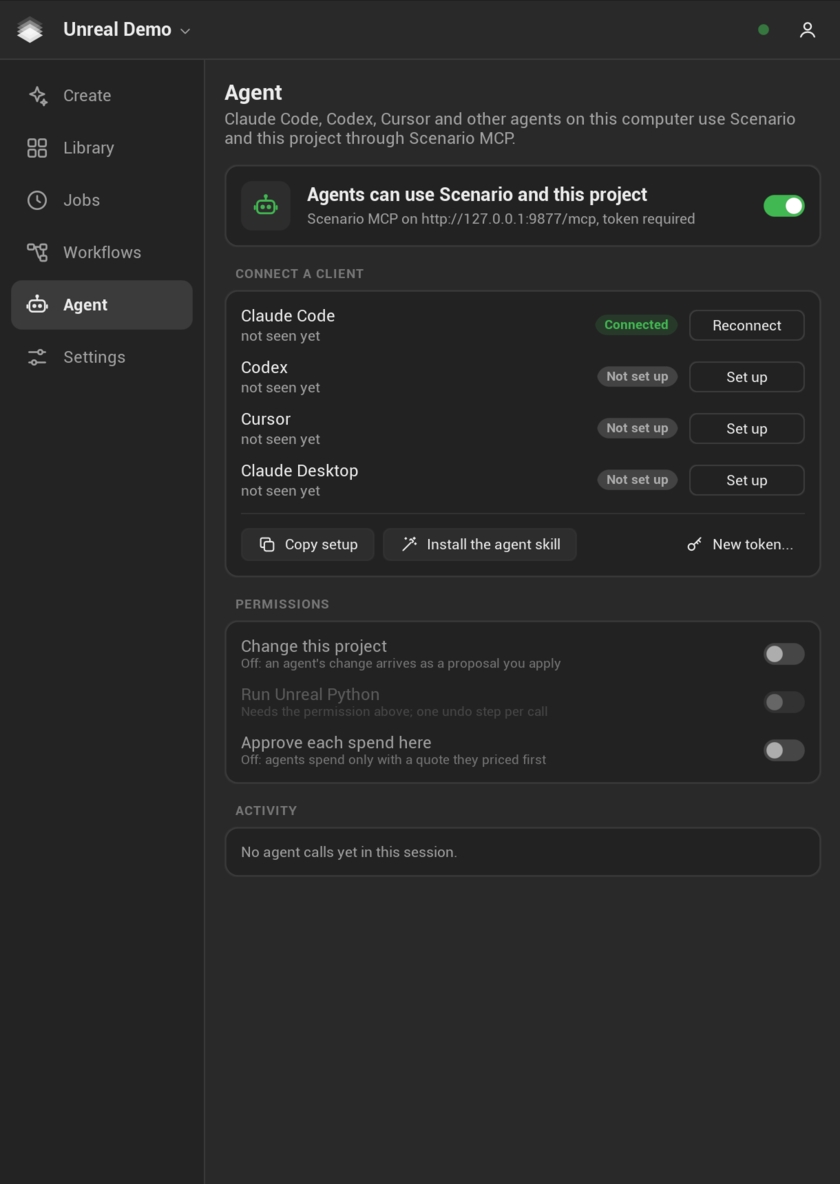
Task: Click the copy icon in Copy setup
Action: click(267, 544)
